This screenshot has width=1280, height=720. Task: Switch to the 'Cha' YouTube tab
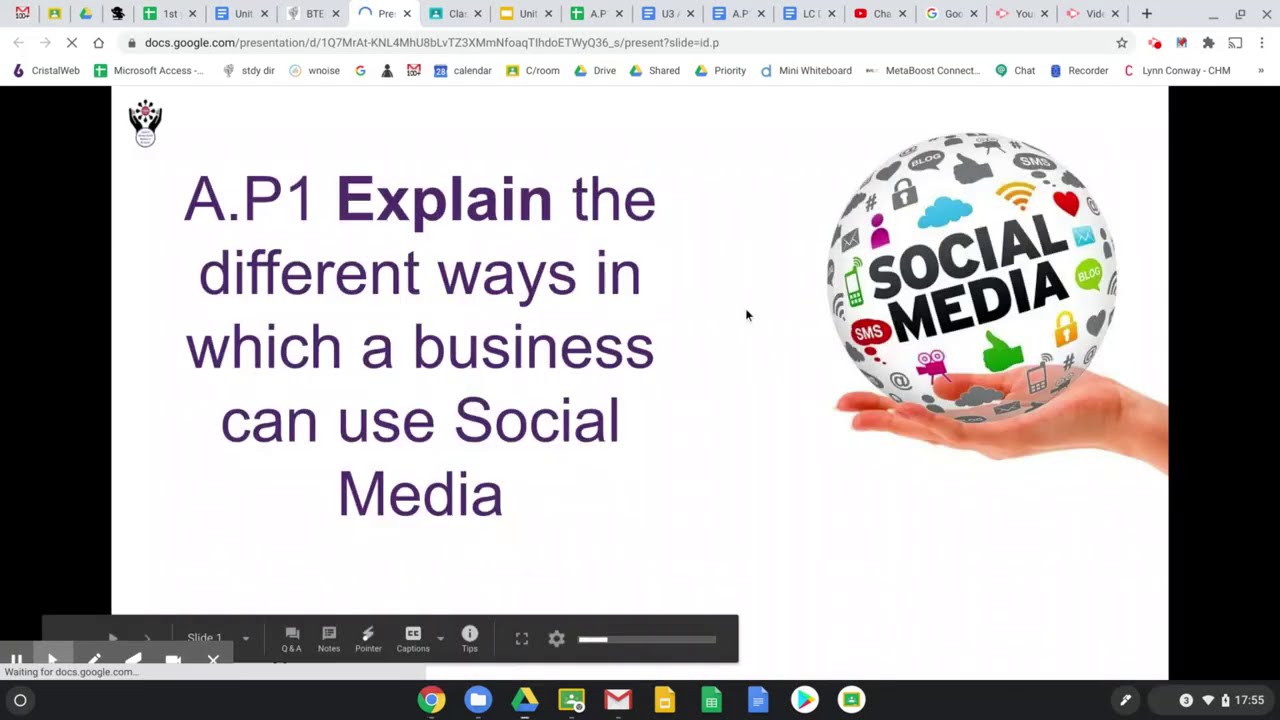pos(881,14)
